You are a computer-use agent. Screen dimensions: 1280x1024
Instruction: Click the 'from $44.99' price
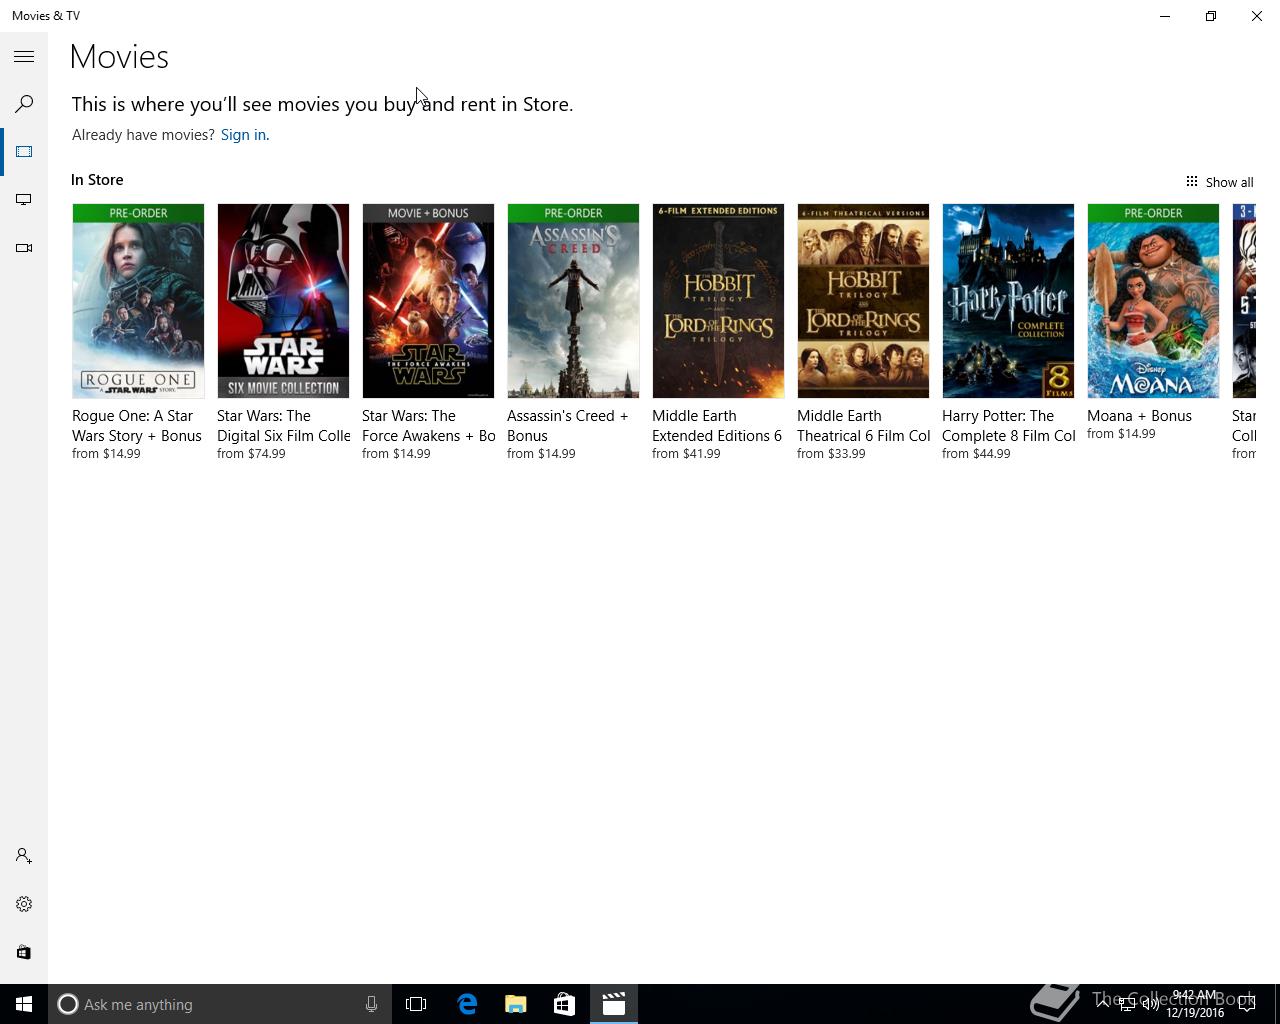[976, 454]
